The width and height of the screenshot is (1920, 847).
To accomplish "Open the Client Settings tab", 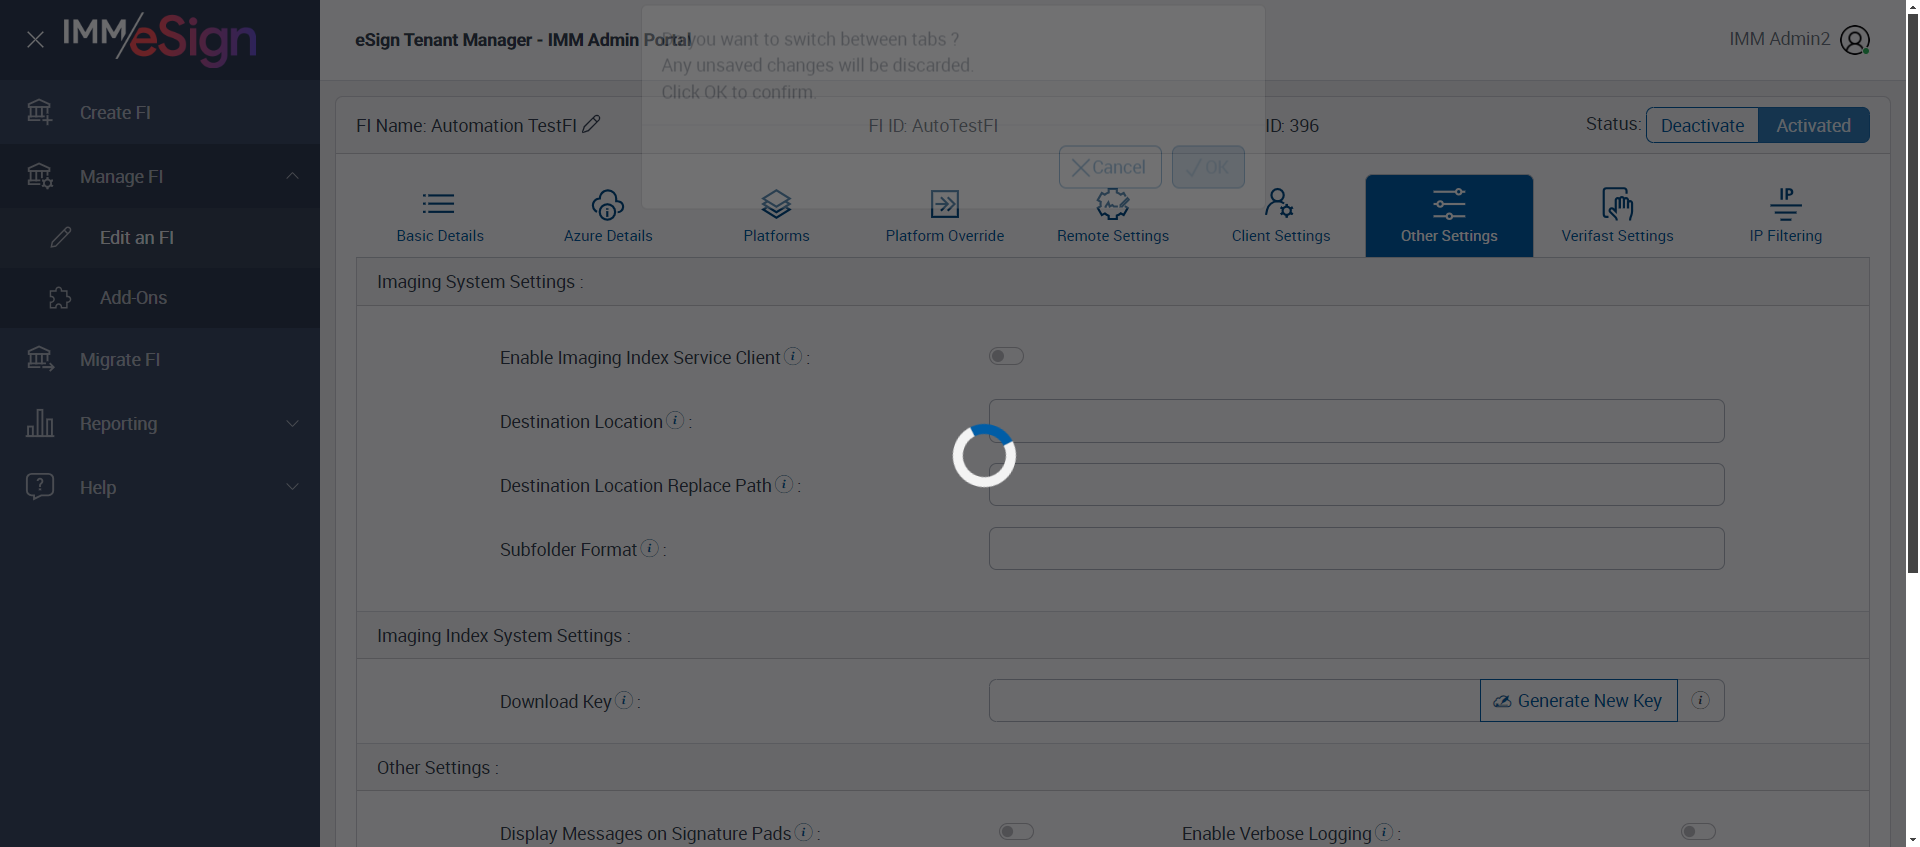I will pyautogui.click(x=1281, y=216).
